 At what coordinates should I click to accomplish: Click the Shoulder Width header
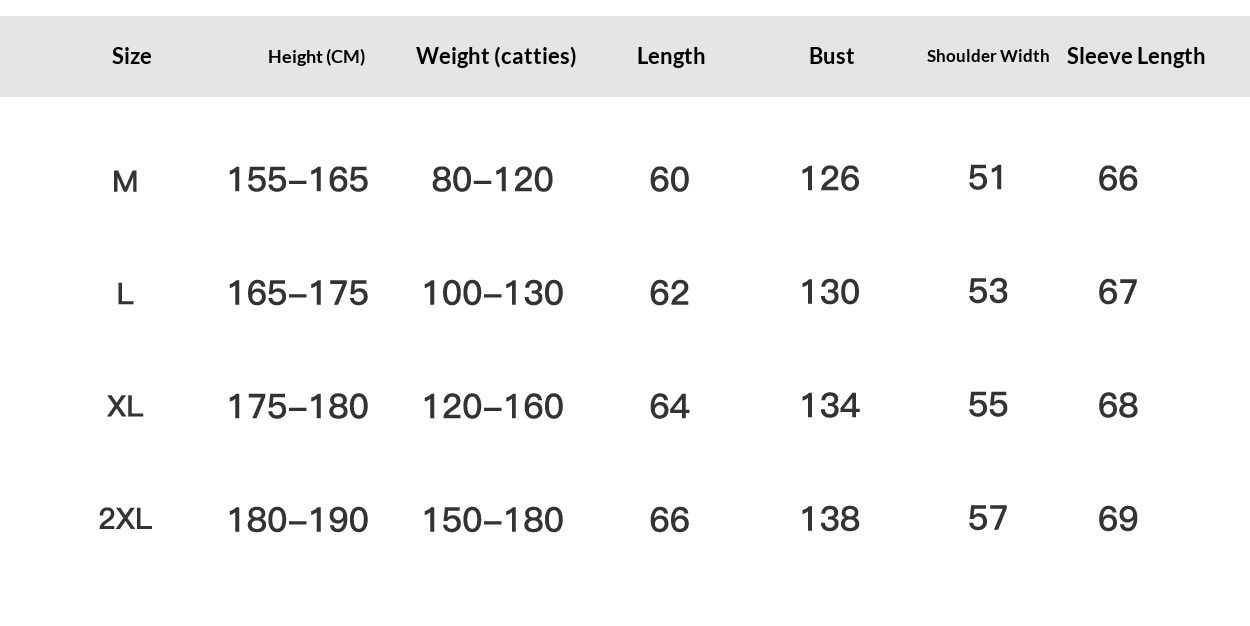pos(988,56)
